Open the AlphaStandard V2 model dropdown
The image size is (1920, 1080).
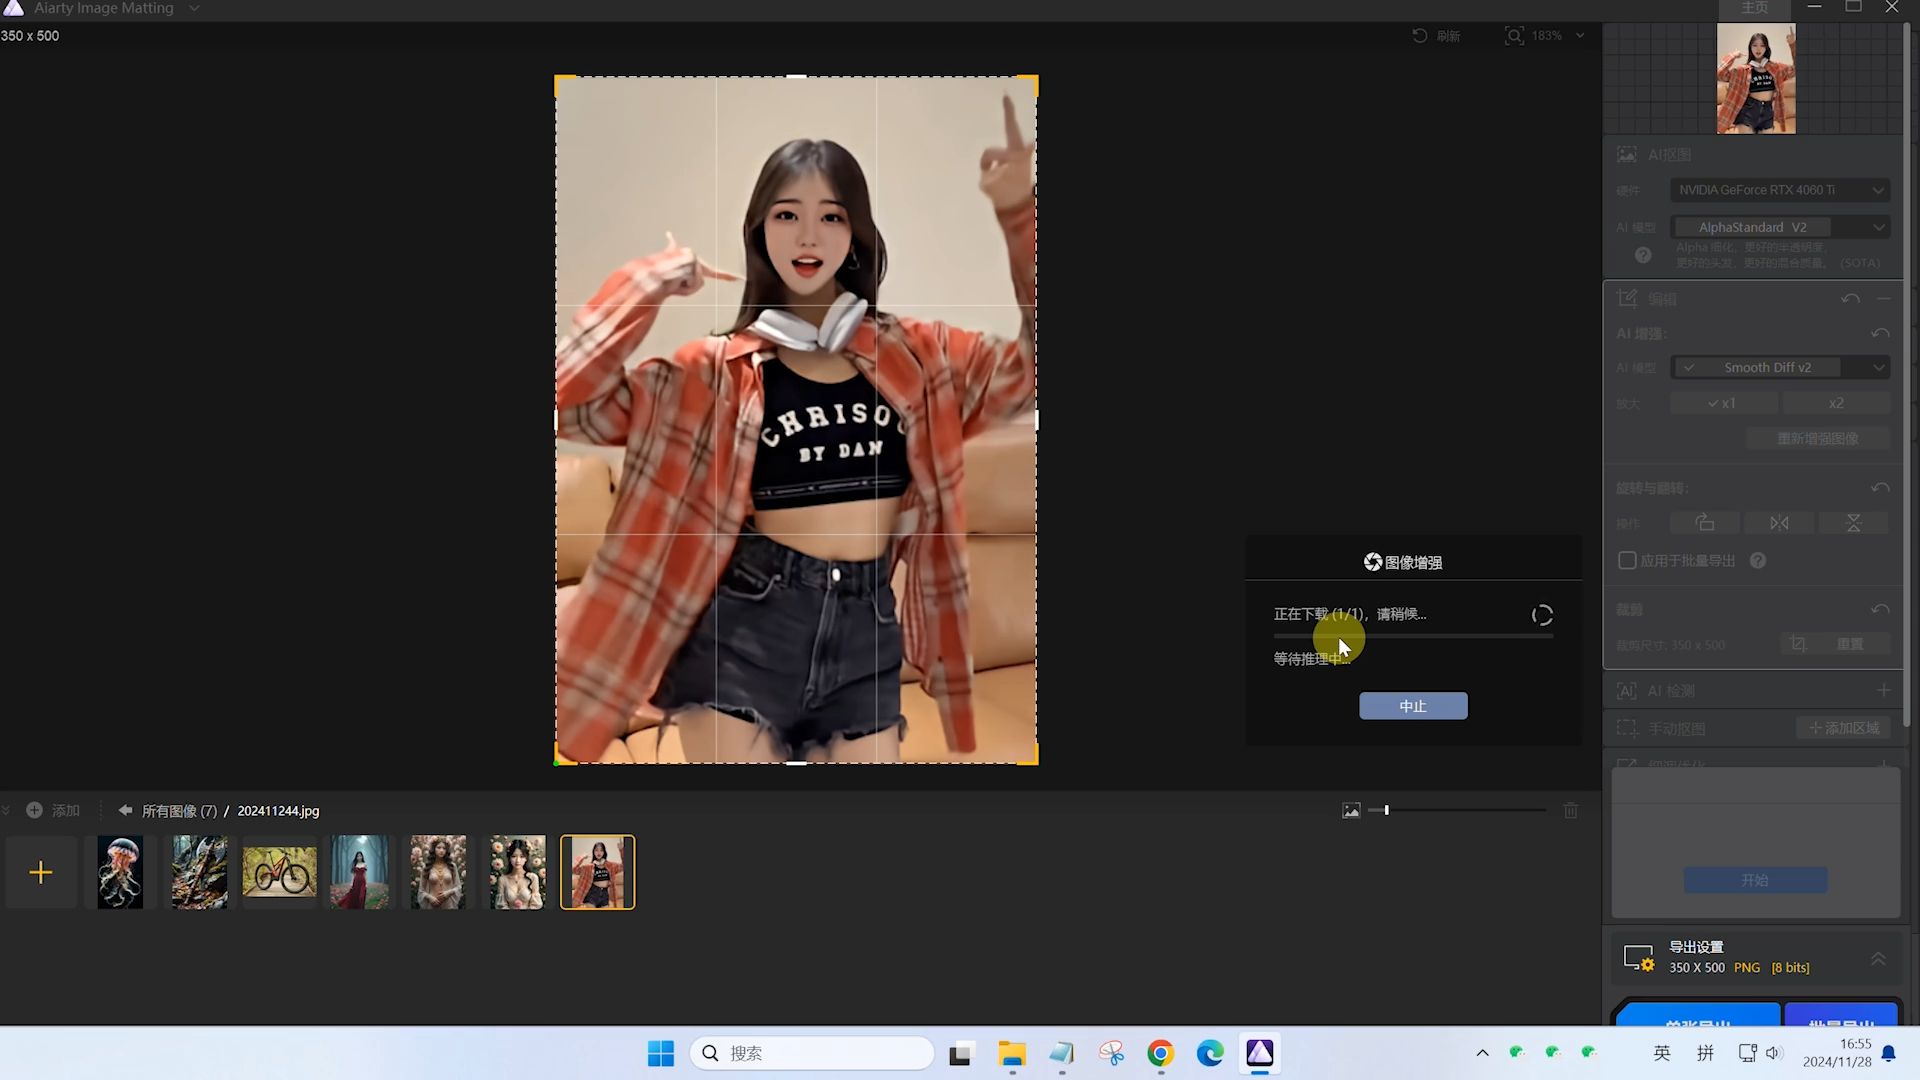tap(1780, 227)
